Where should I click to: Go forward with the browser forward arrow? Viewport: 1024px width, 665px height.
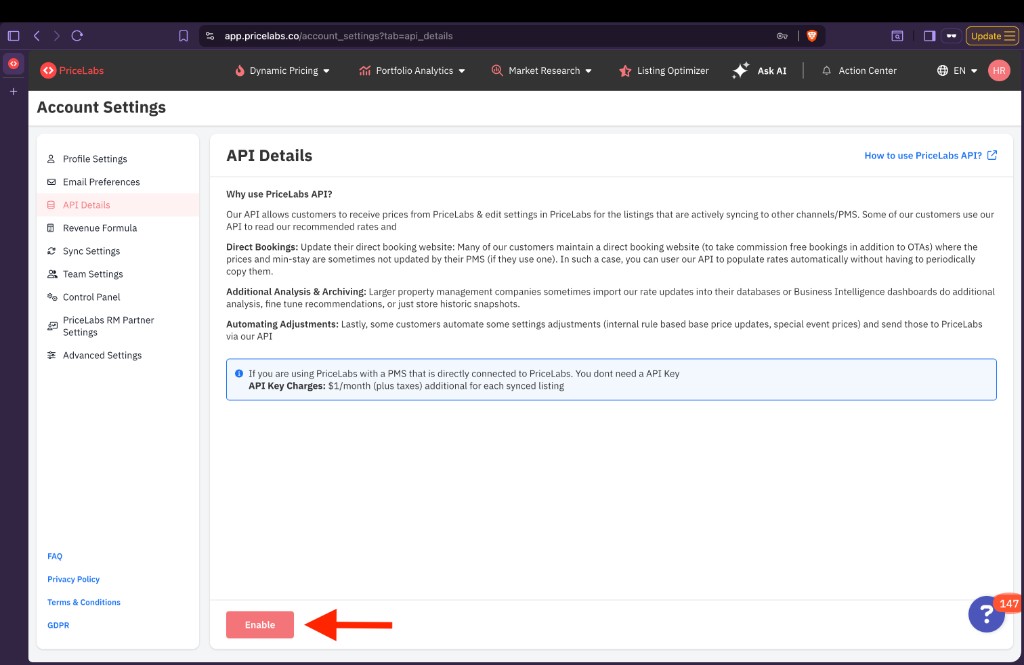57,36
